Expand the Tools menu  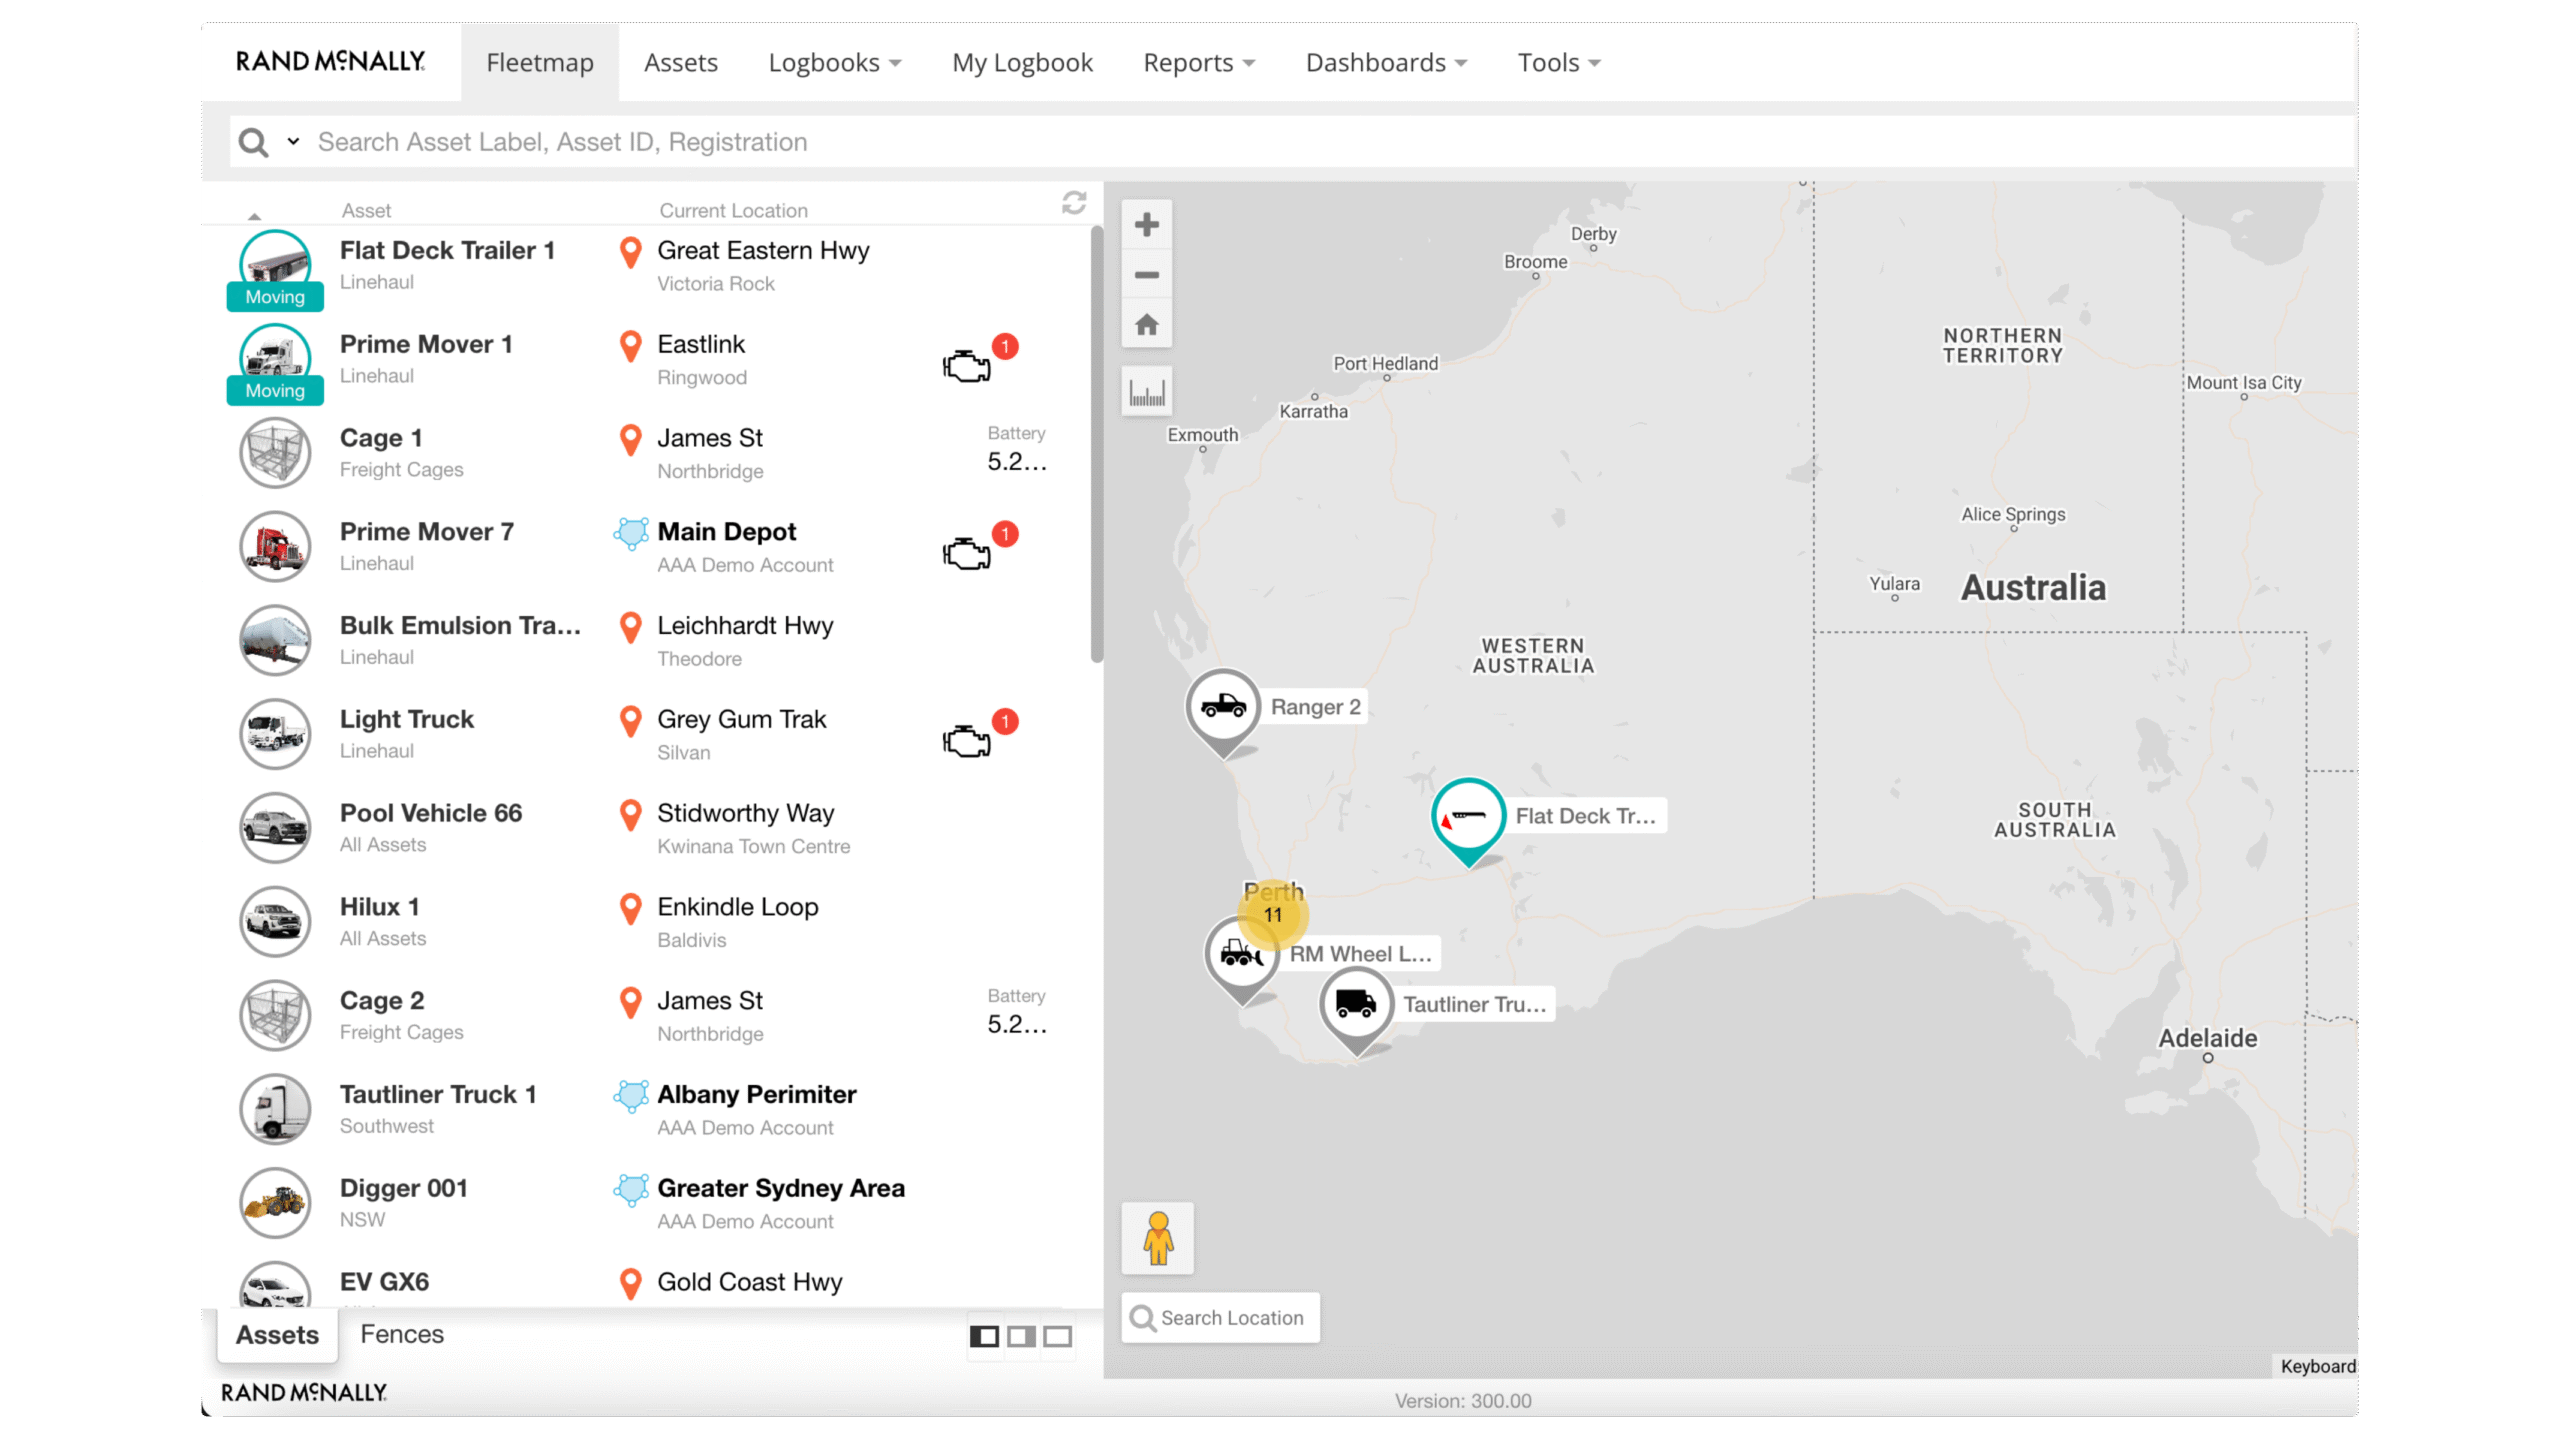[x=1558, y=62]
